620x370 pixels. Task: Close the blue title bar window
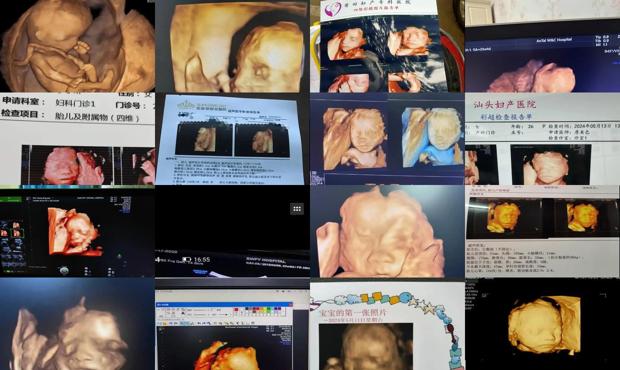pos(291,304)
